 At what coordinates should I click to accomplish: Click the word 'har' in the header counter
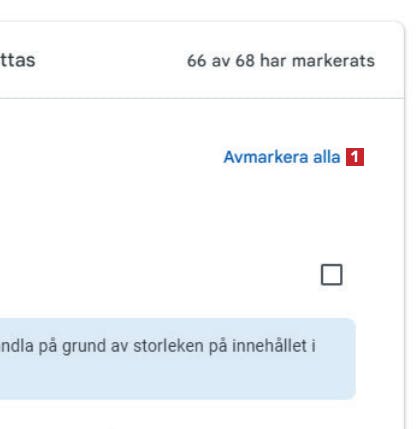[x=273, y=61]
